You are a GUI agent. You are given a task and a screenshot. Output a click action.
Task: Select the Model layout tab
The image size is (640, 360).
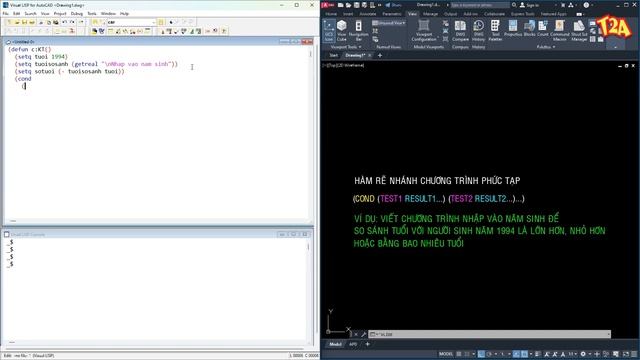(336, 344)
